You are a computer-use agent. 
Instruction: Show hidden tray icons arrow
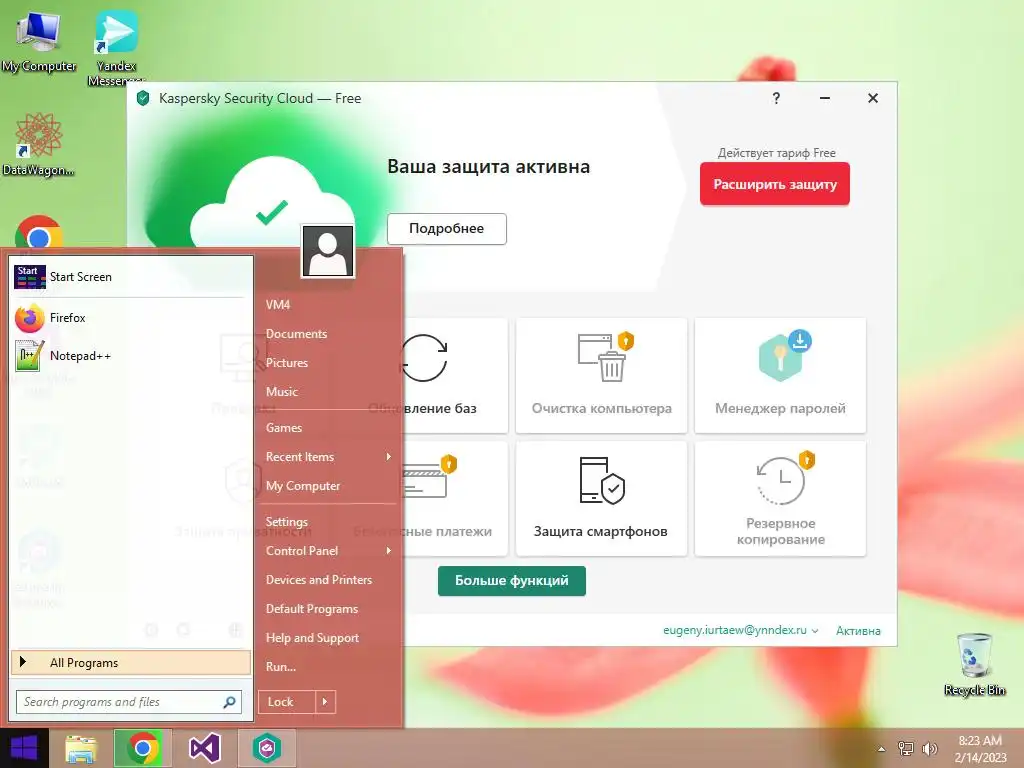pos(882,749)
